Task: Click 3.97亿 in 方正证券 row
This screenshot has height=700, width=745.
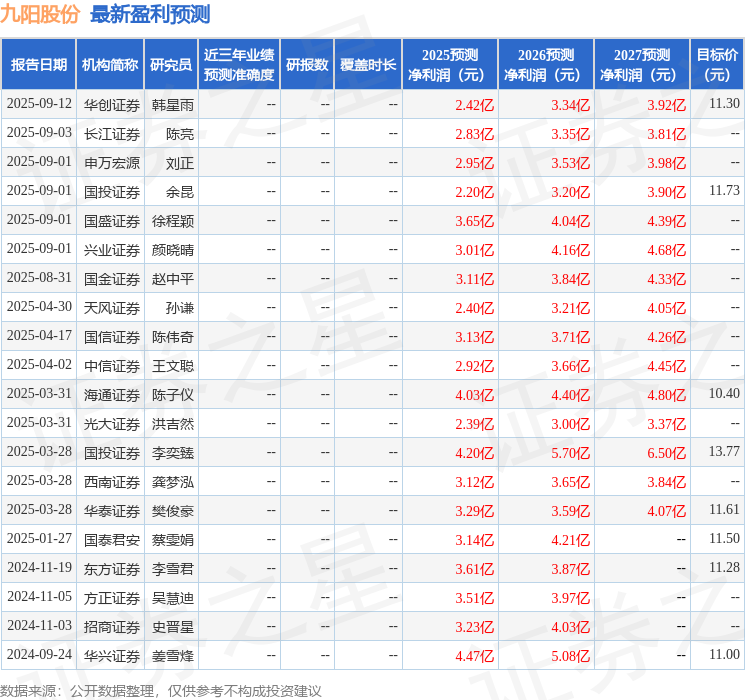Action: pyautogui.click(x=570, y=598)
